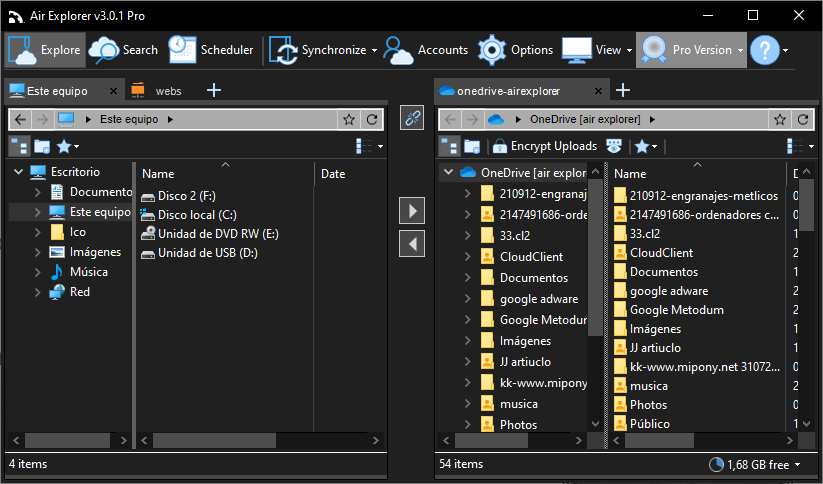
Task: Close the onedrive-airexplorer tab
Action: pos(598,91)
